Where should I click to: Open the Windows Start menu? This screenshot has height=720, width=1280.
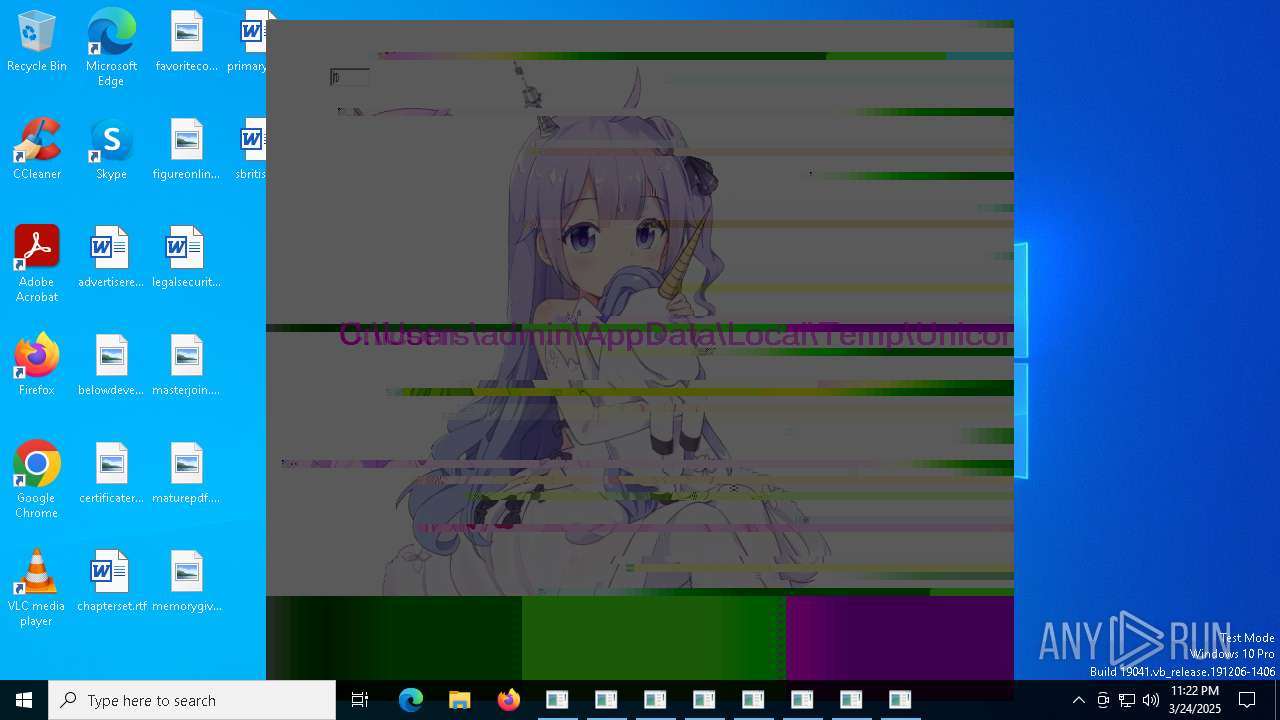click(24, 700)
